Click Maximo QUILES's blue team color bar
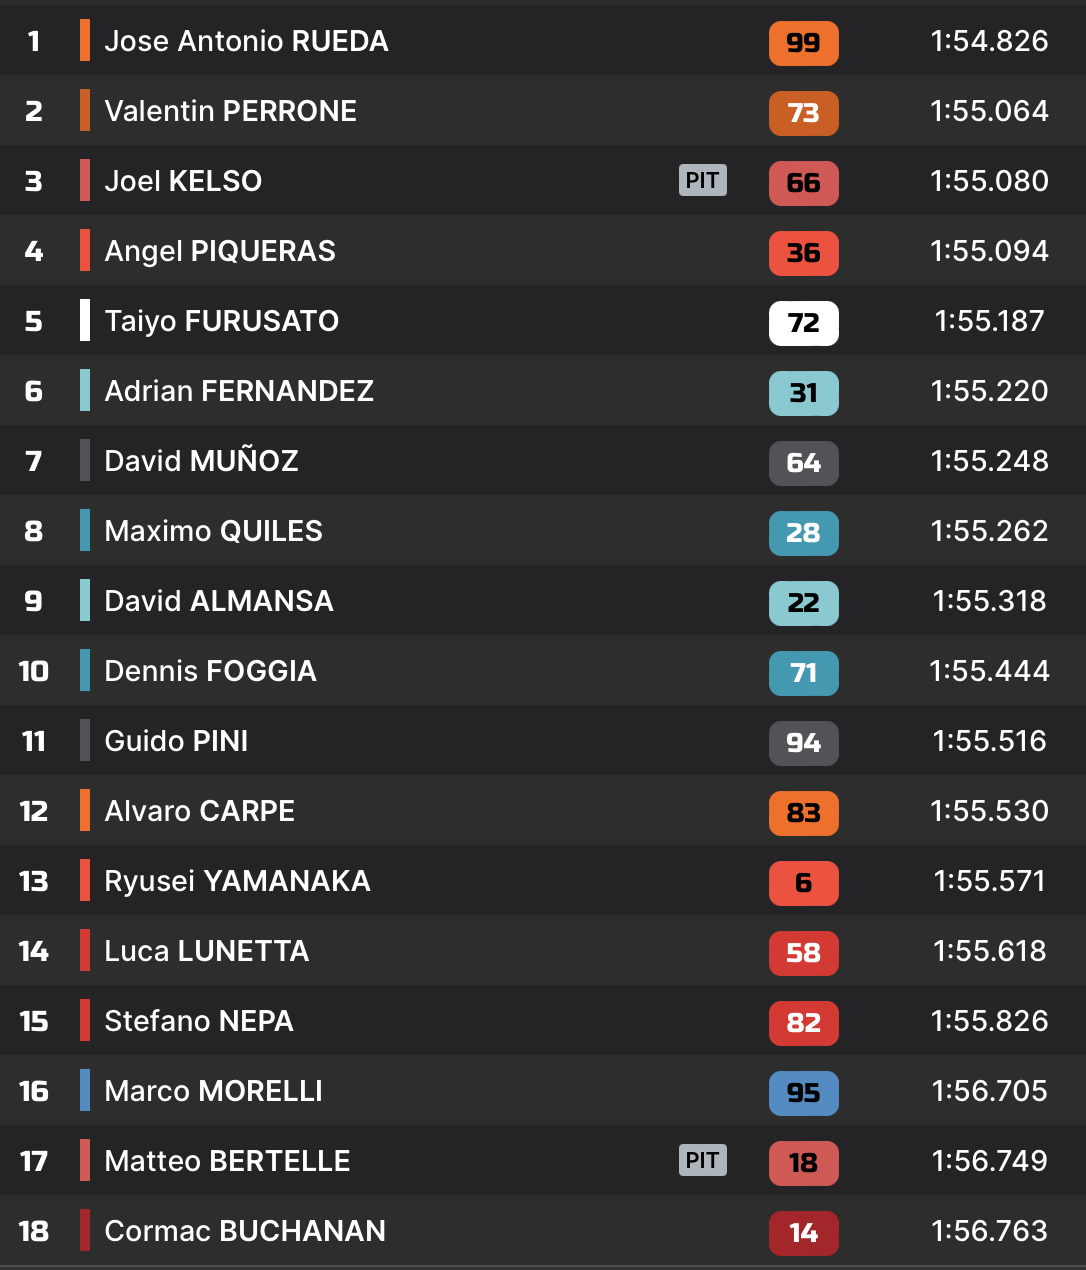 tap(85, 530)
